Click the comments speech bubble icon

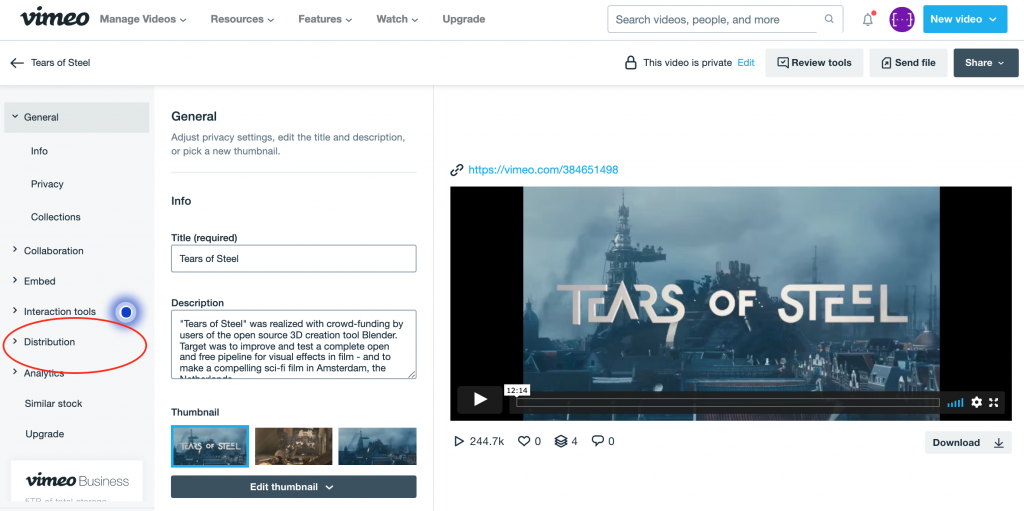(x=597, y=441)
